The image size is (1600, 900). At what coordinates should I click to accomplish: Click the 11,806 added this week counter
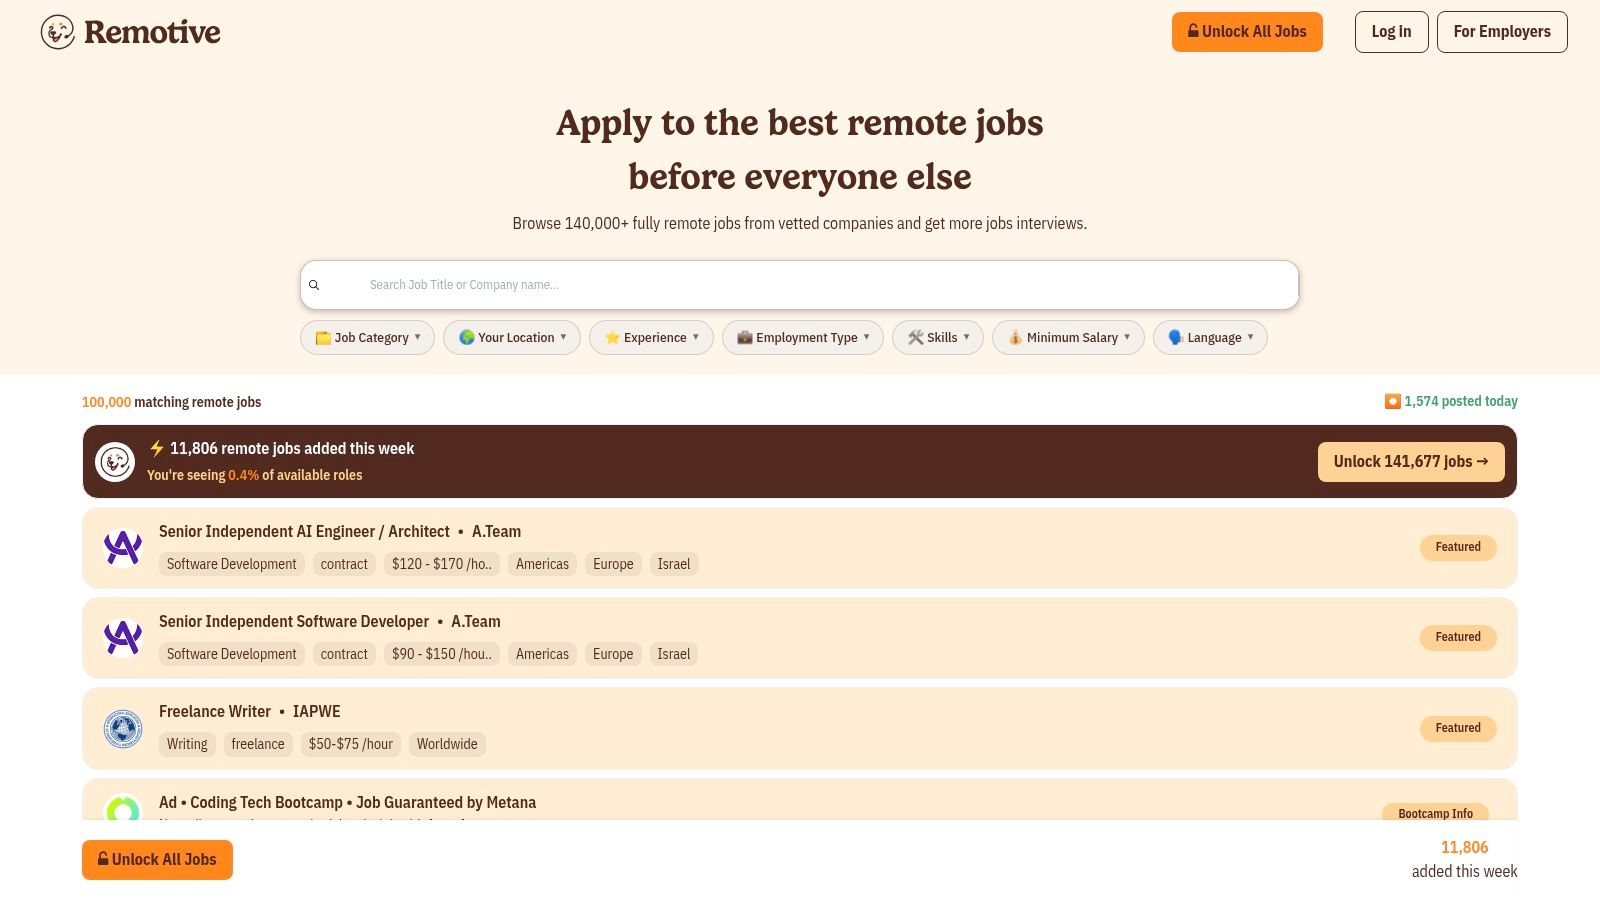point(1464,859)
